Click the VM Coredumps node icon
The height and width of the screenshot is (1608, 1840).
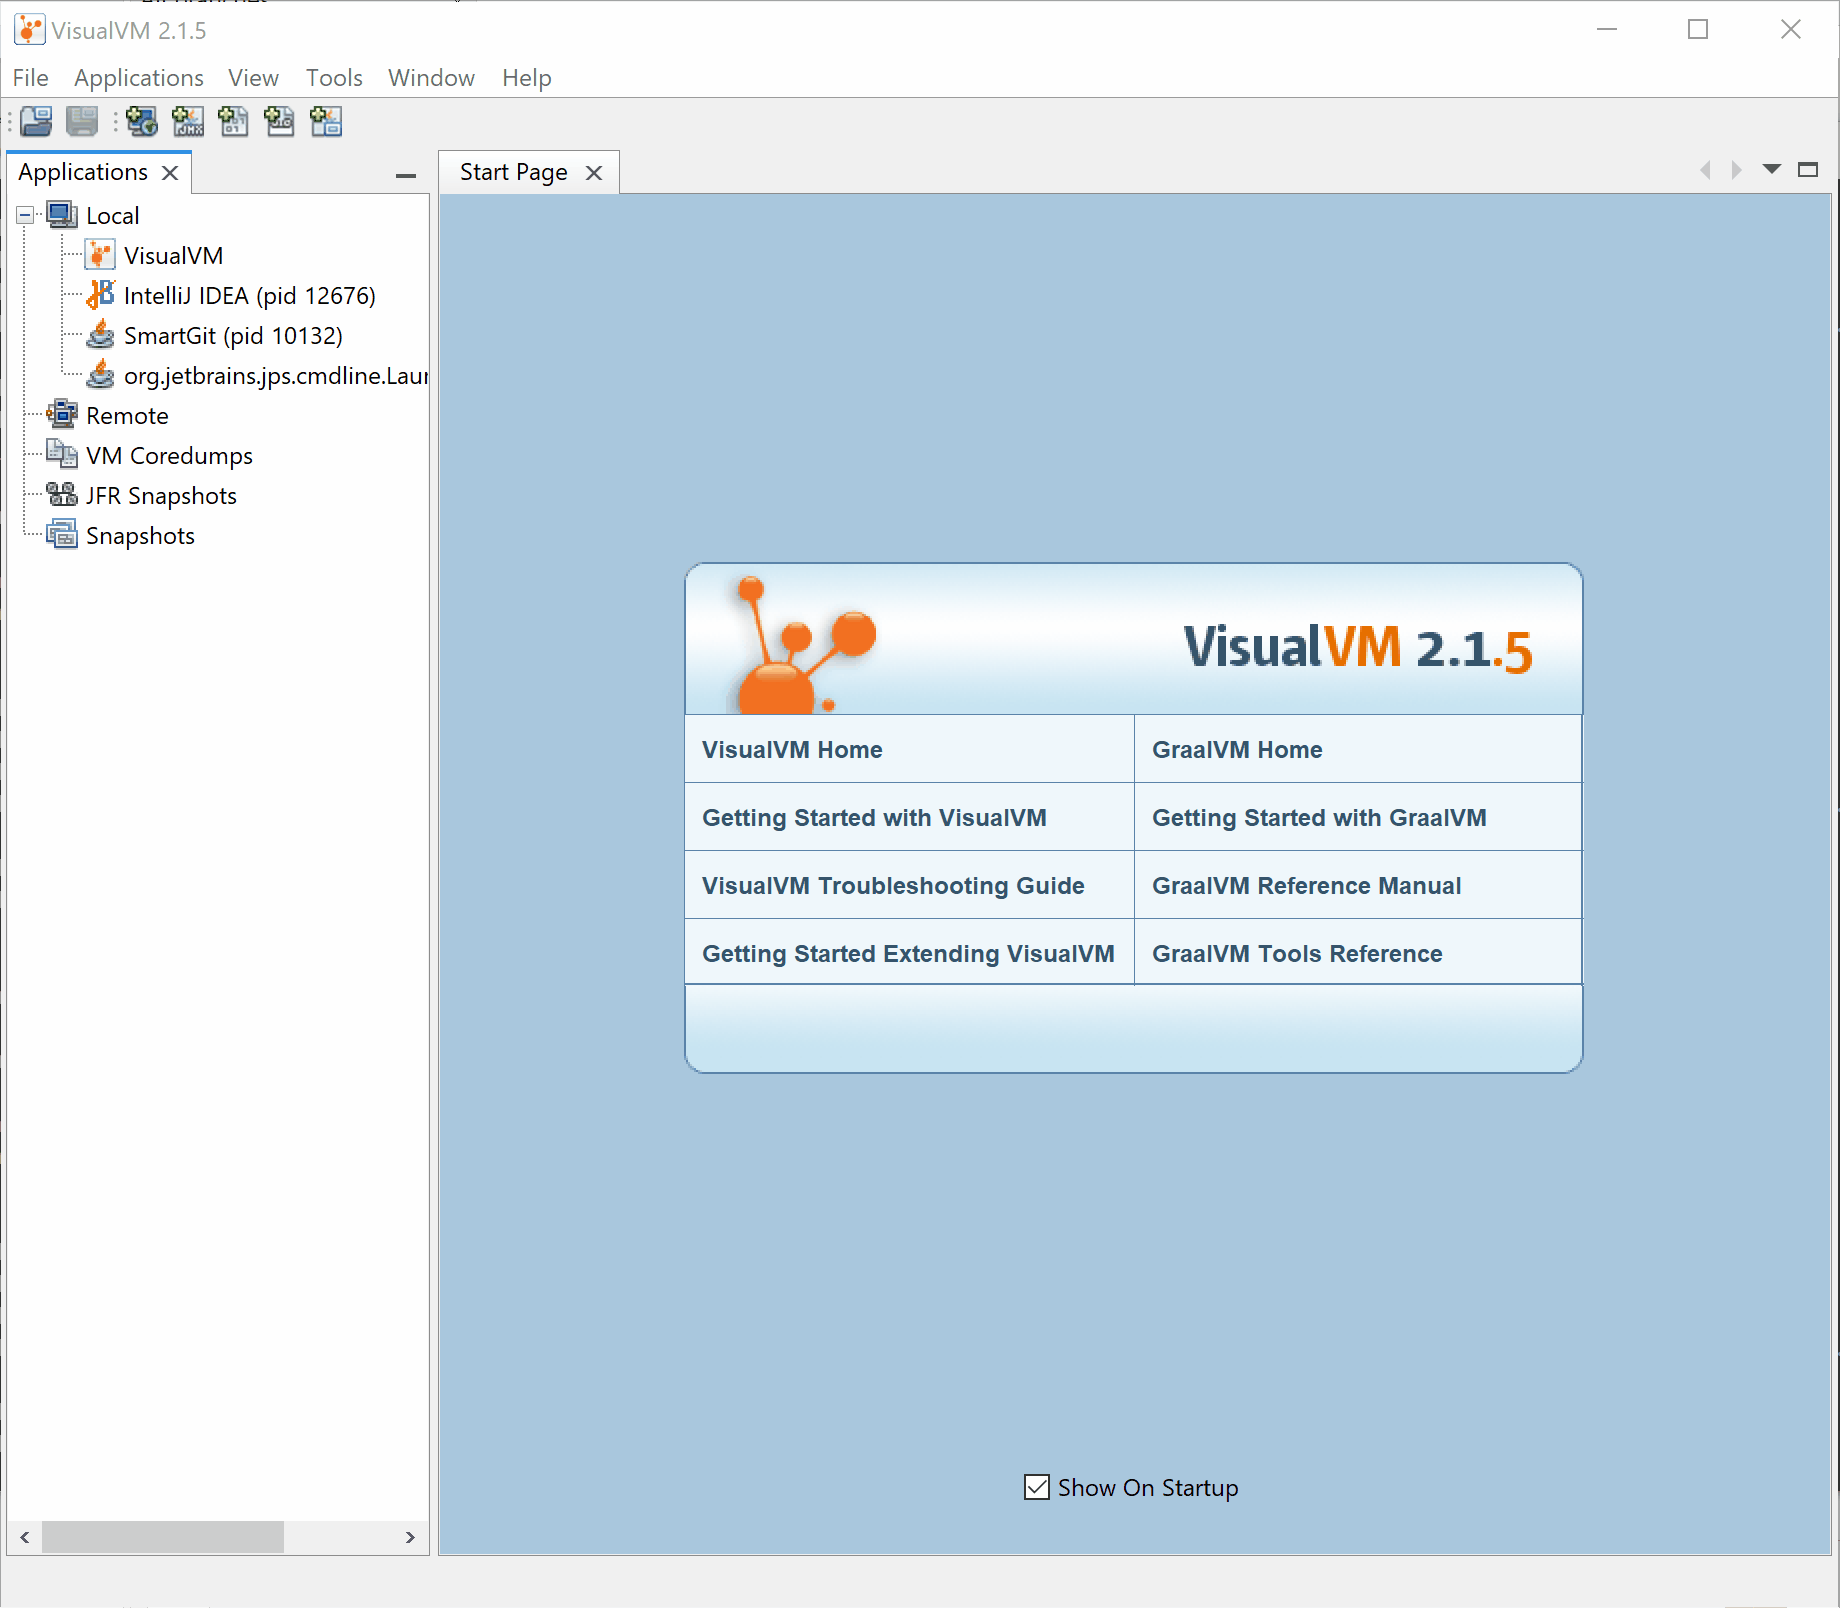pyautogui.click(x=62, y=455)
